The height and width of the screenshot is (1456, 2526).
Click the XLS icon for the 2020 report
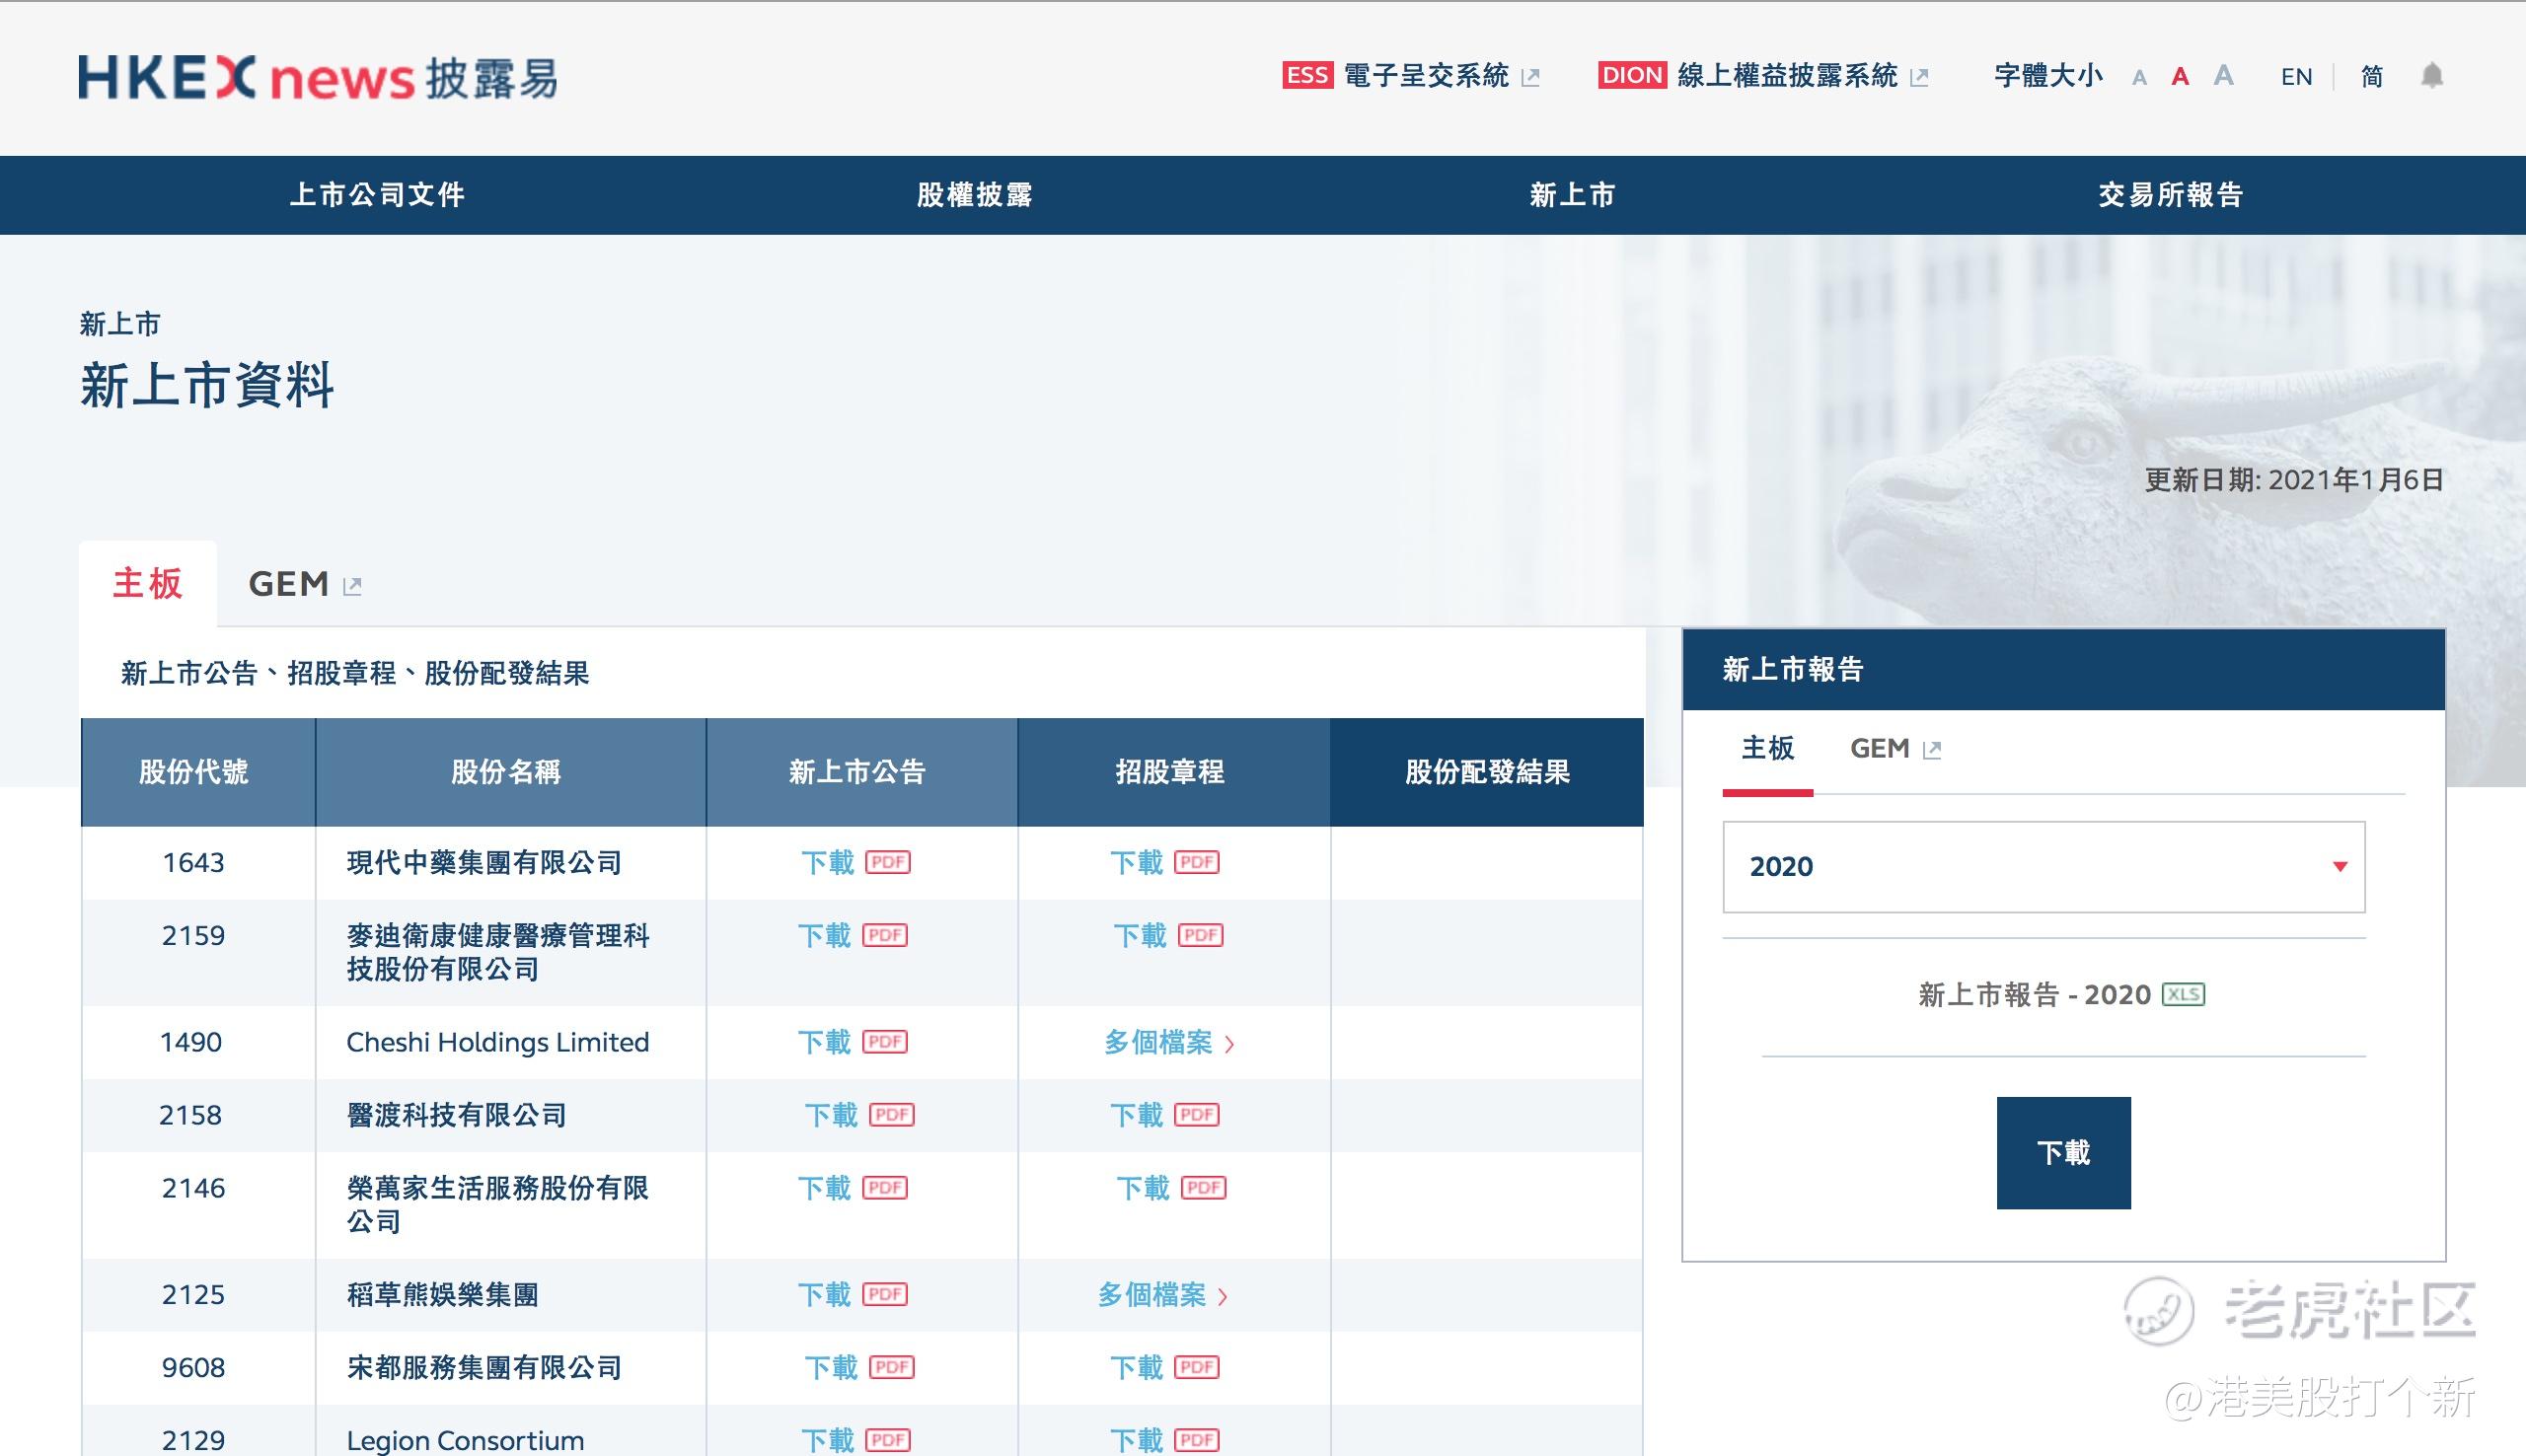2183,994
